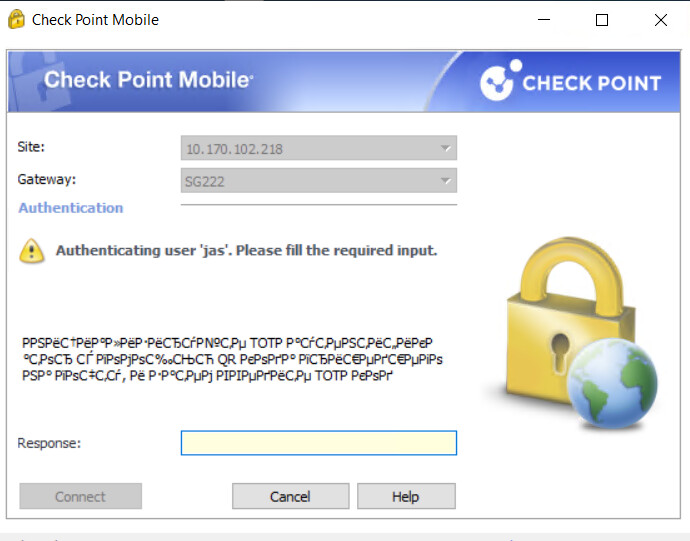This screenshot has height=541, width=690.
Task: Click the Check Point logo emblem in banner
Action: 500,80
